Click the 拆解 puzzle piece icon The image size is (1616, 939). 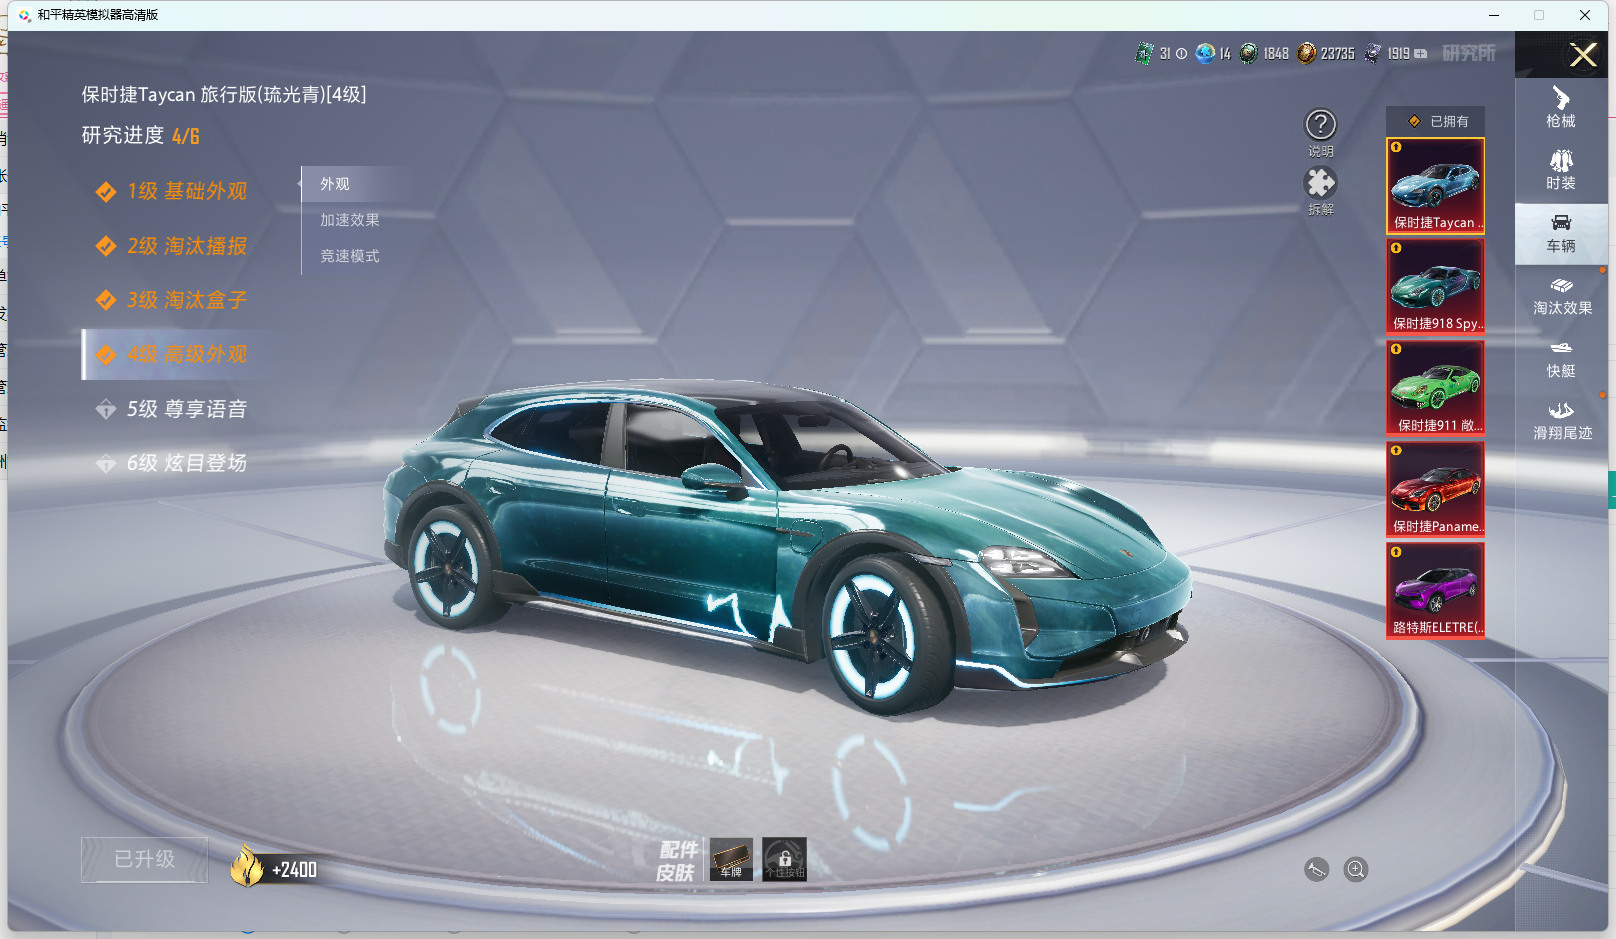point(1320,183)
